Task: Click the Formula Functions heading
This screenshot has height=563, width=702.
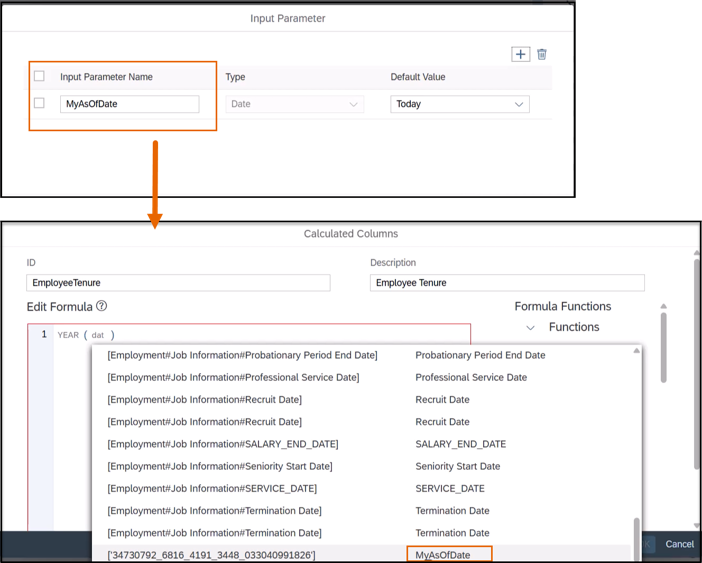Action: (563, 306)
